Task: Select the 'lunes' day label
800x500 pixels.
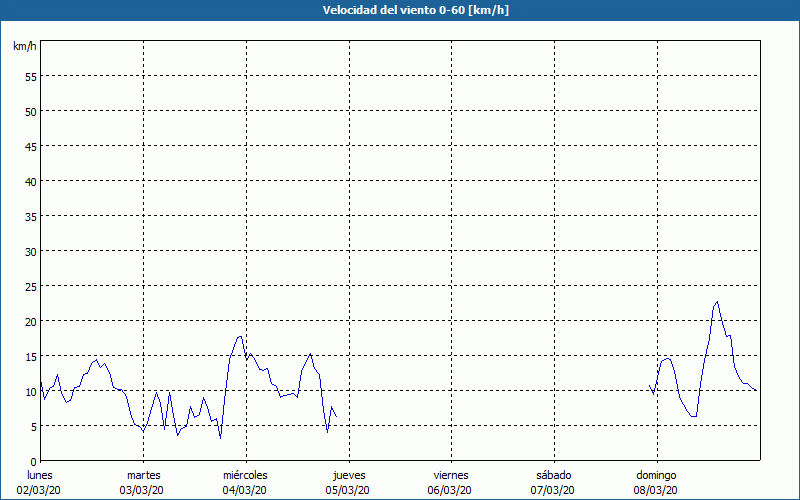Action: pyautogui.click(x=40, y=475)
